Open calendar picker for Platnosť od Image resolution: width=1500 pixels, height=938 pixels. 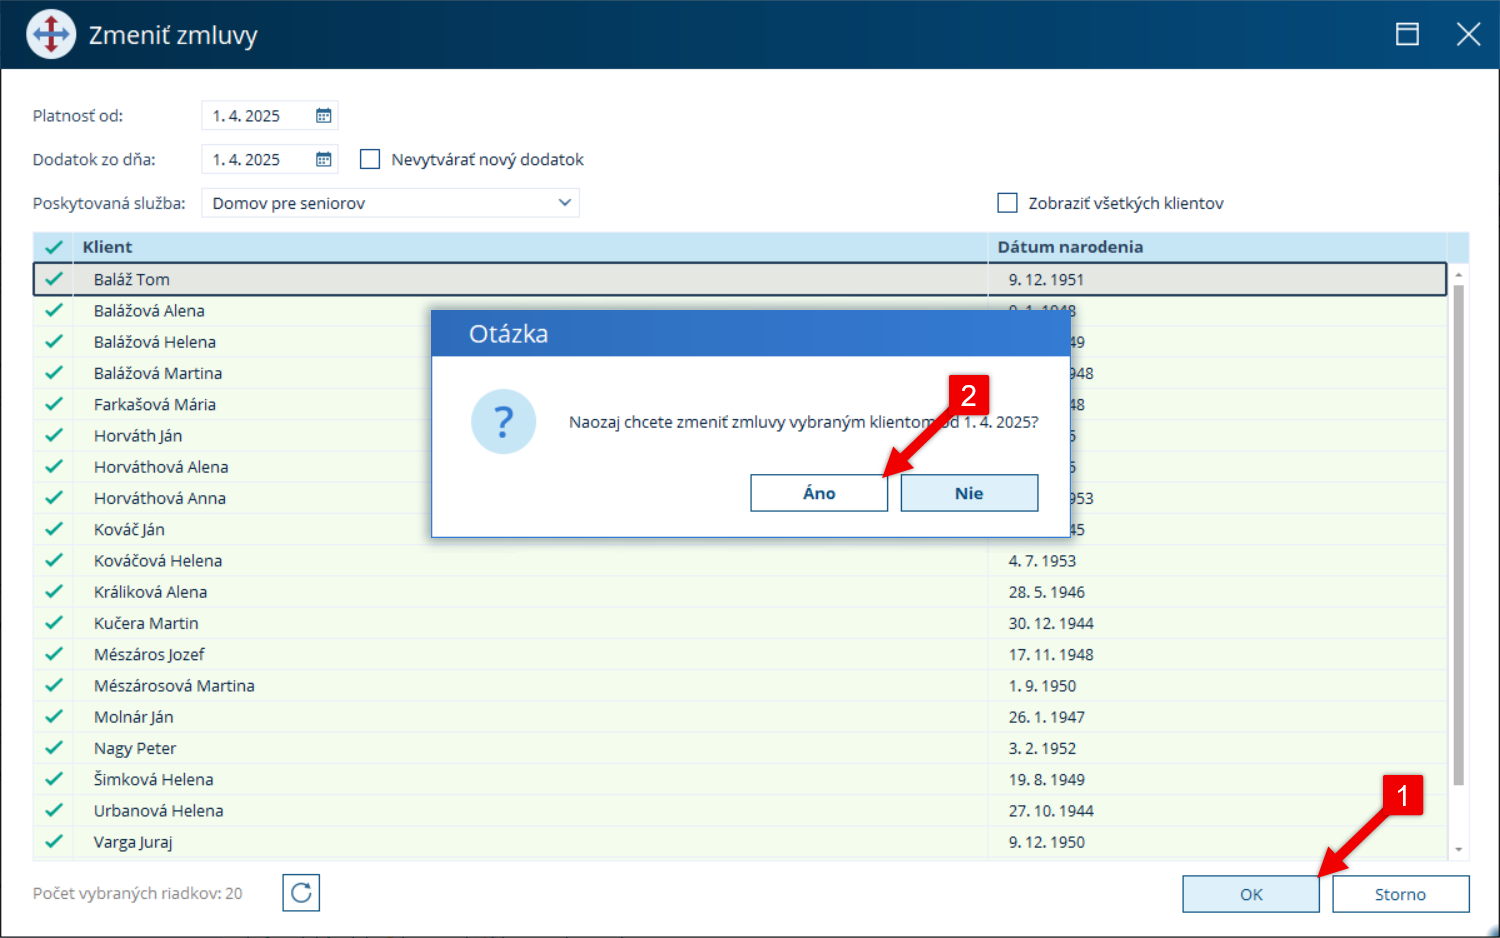point(324,116)
